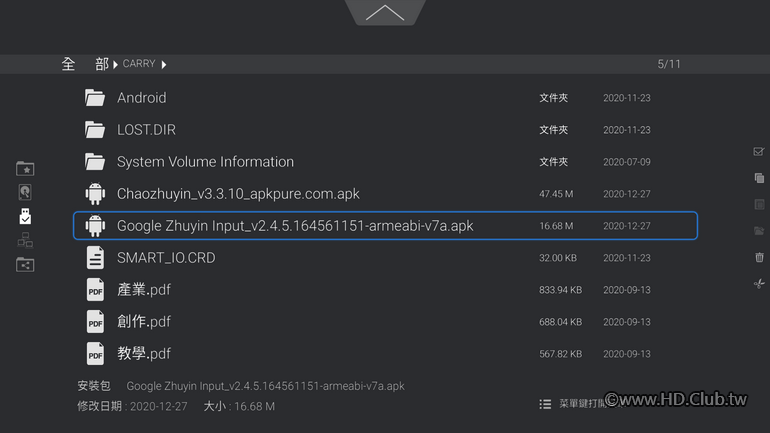
Task: Click the scissors cut icon
Action: 759,284
